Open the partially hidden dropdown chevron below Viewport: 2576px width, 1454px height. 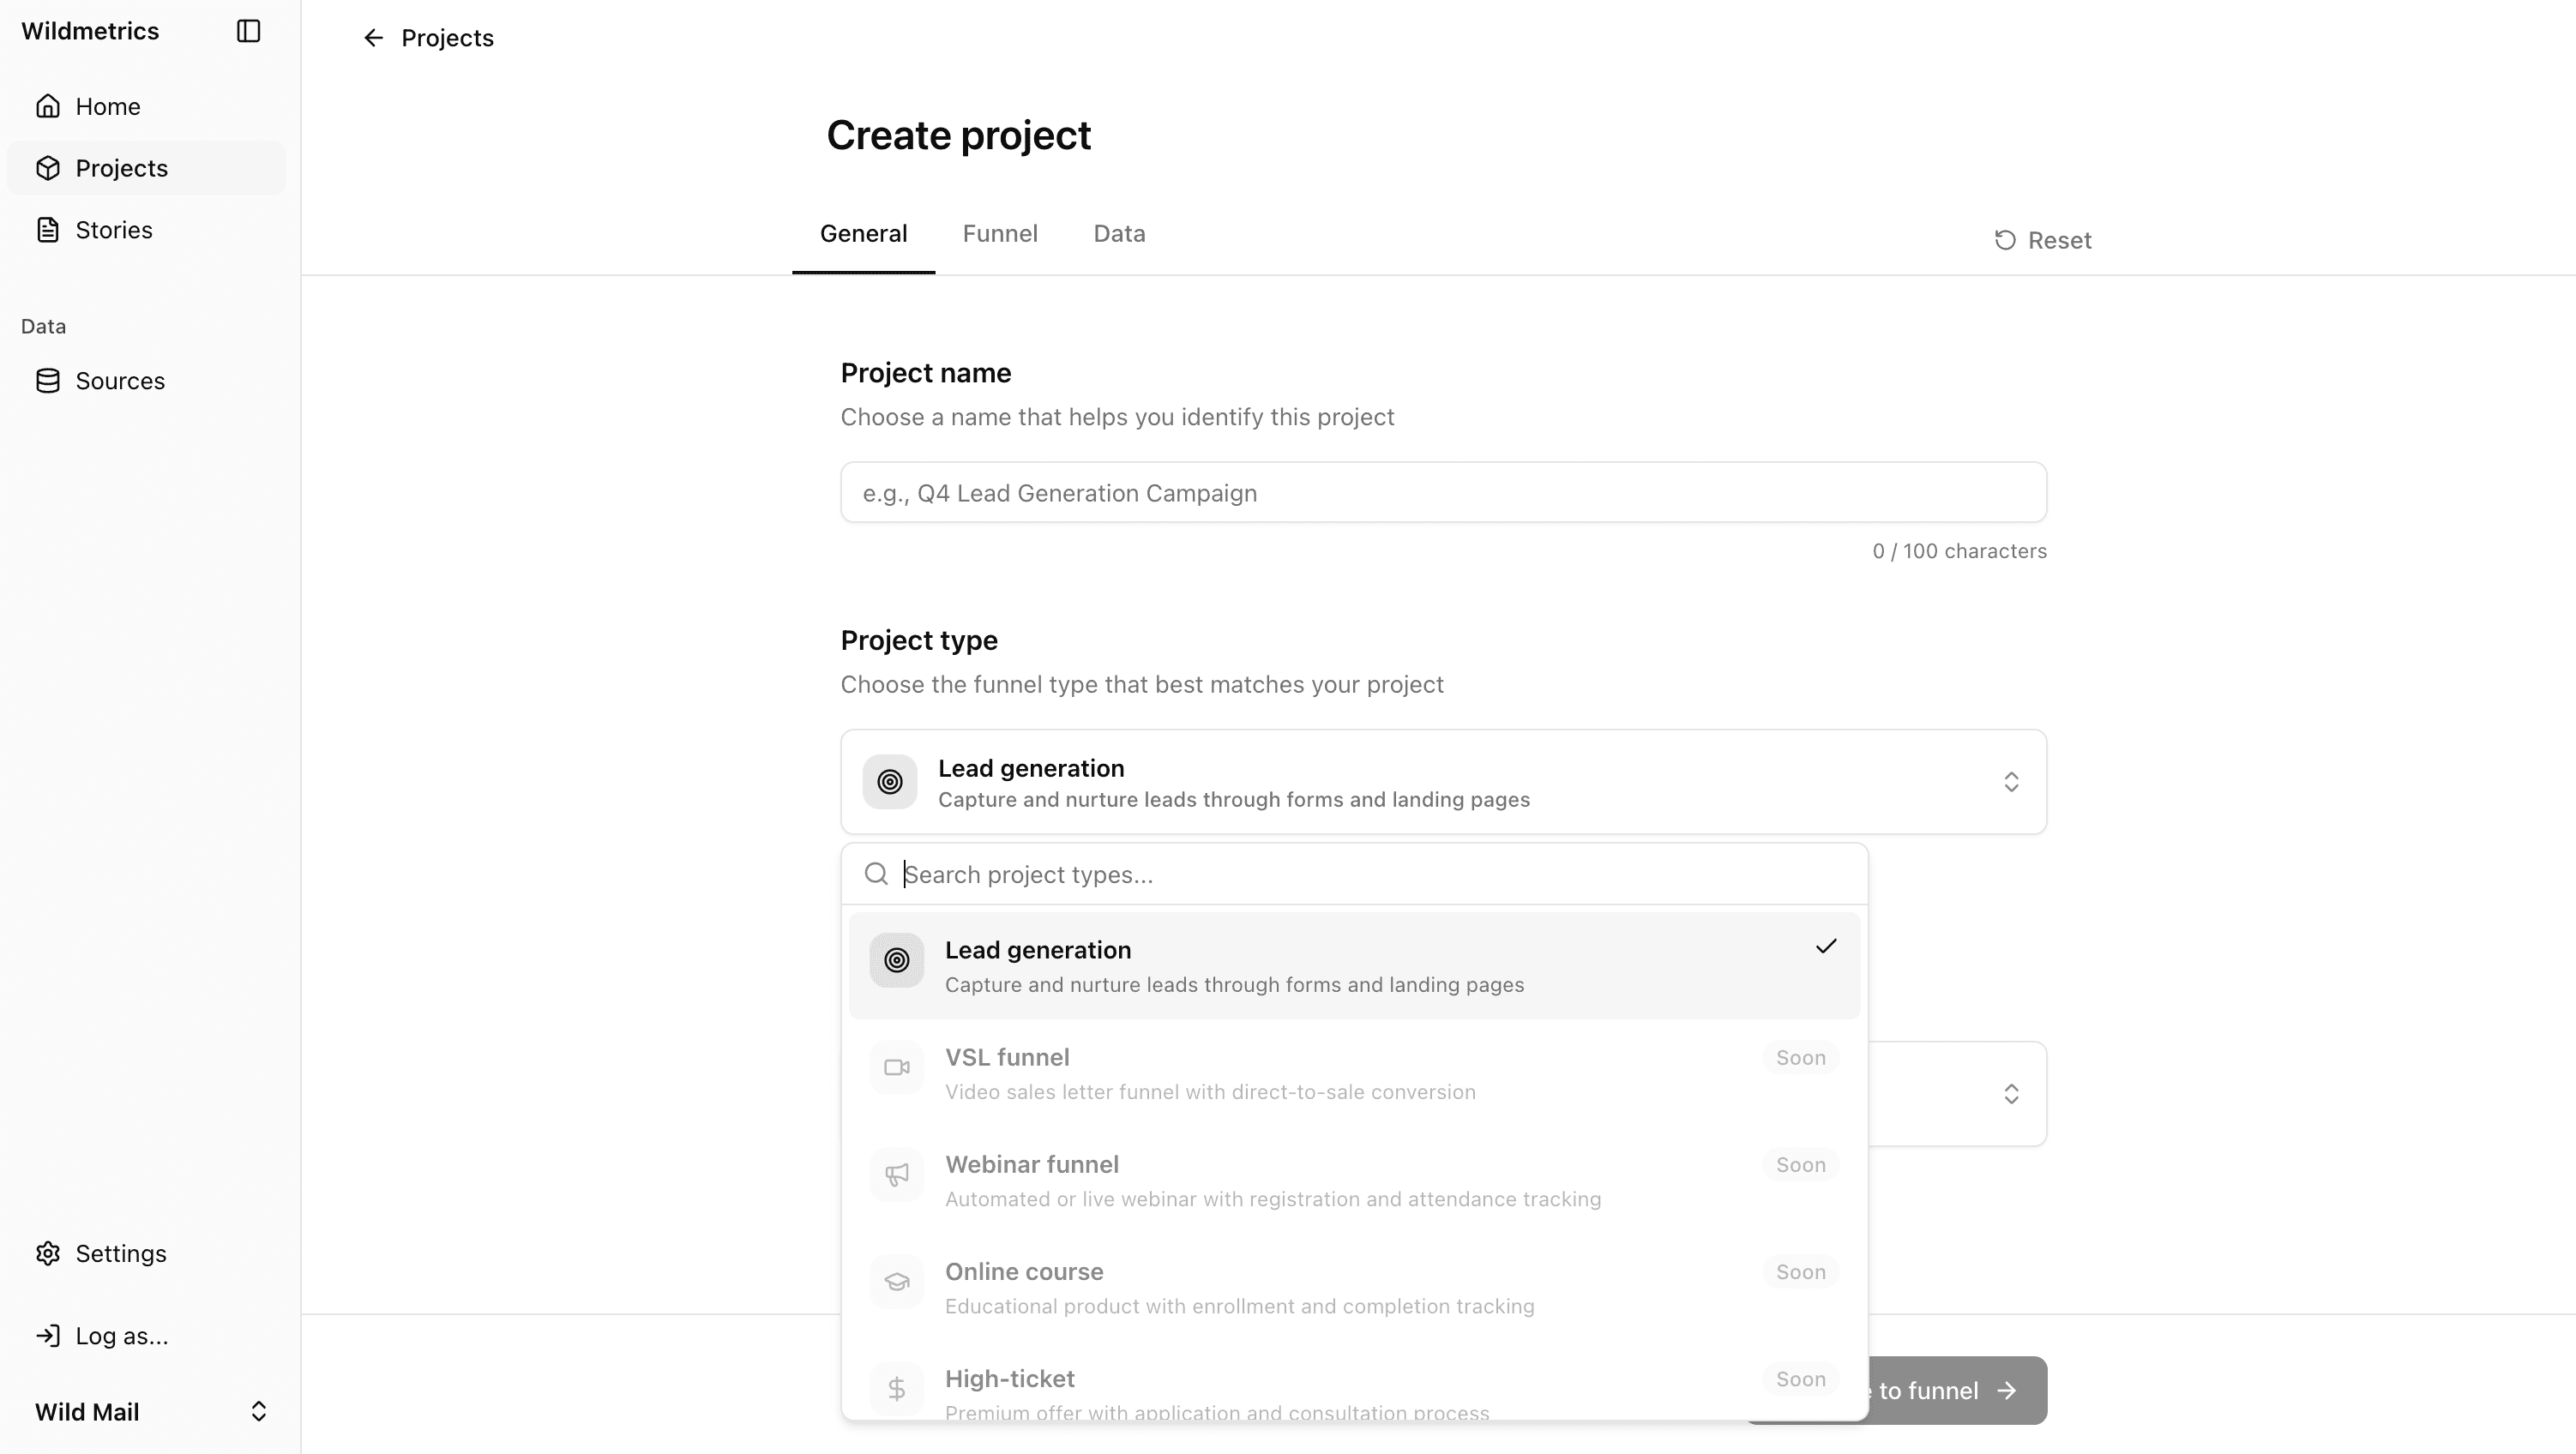pos(2011,1094)
